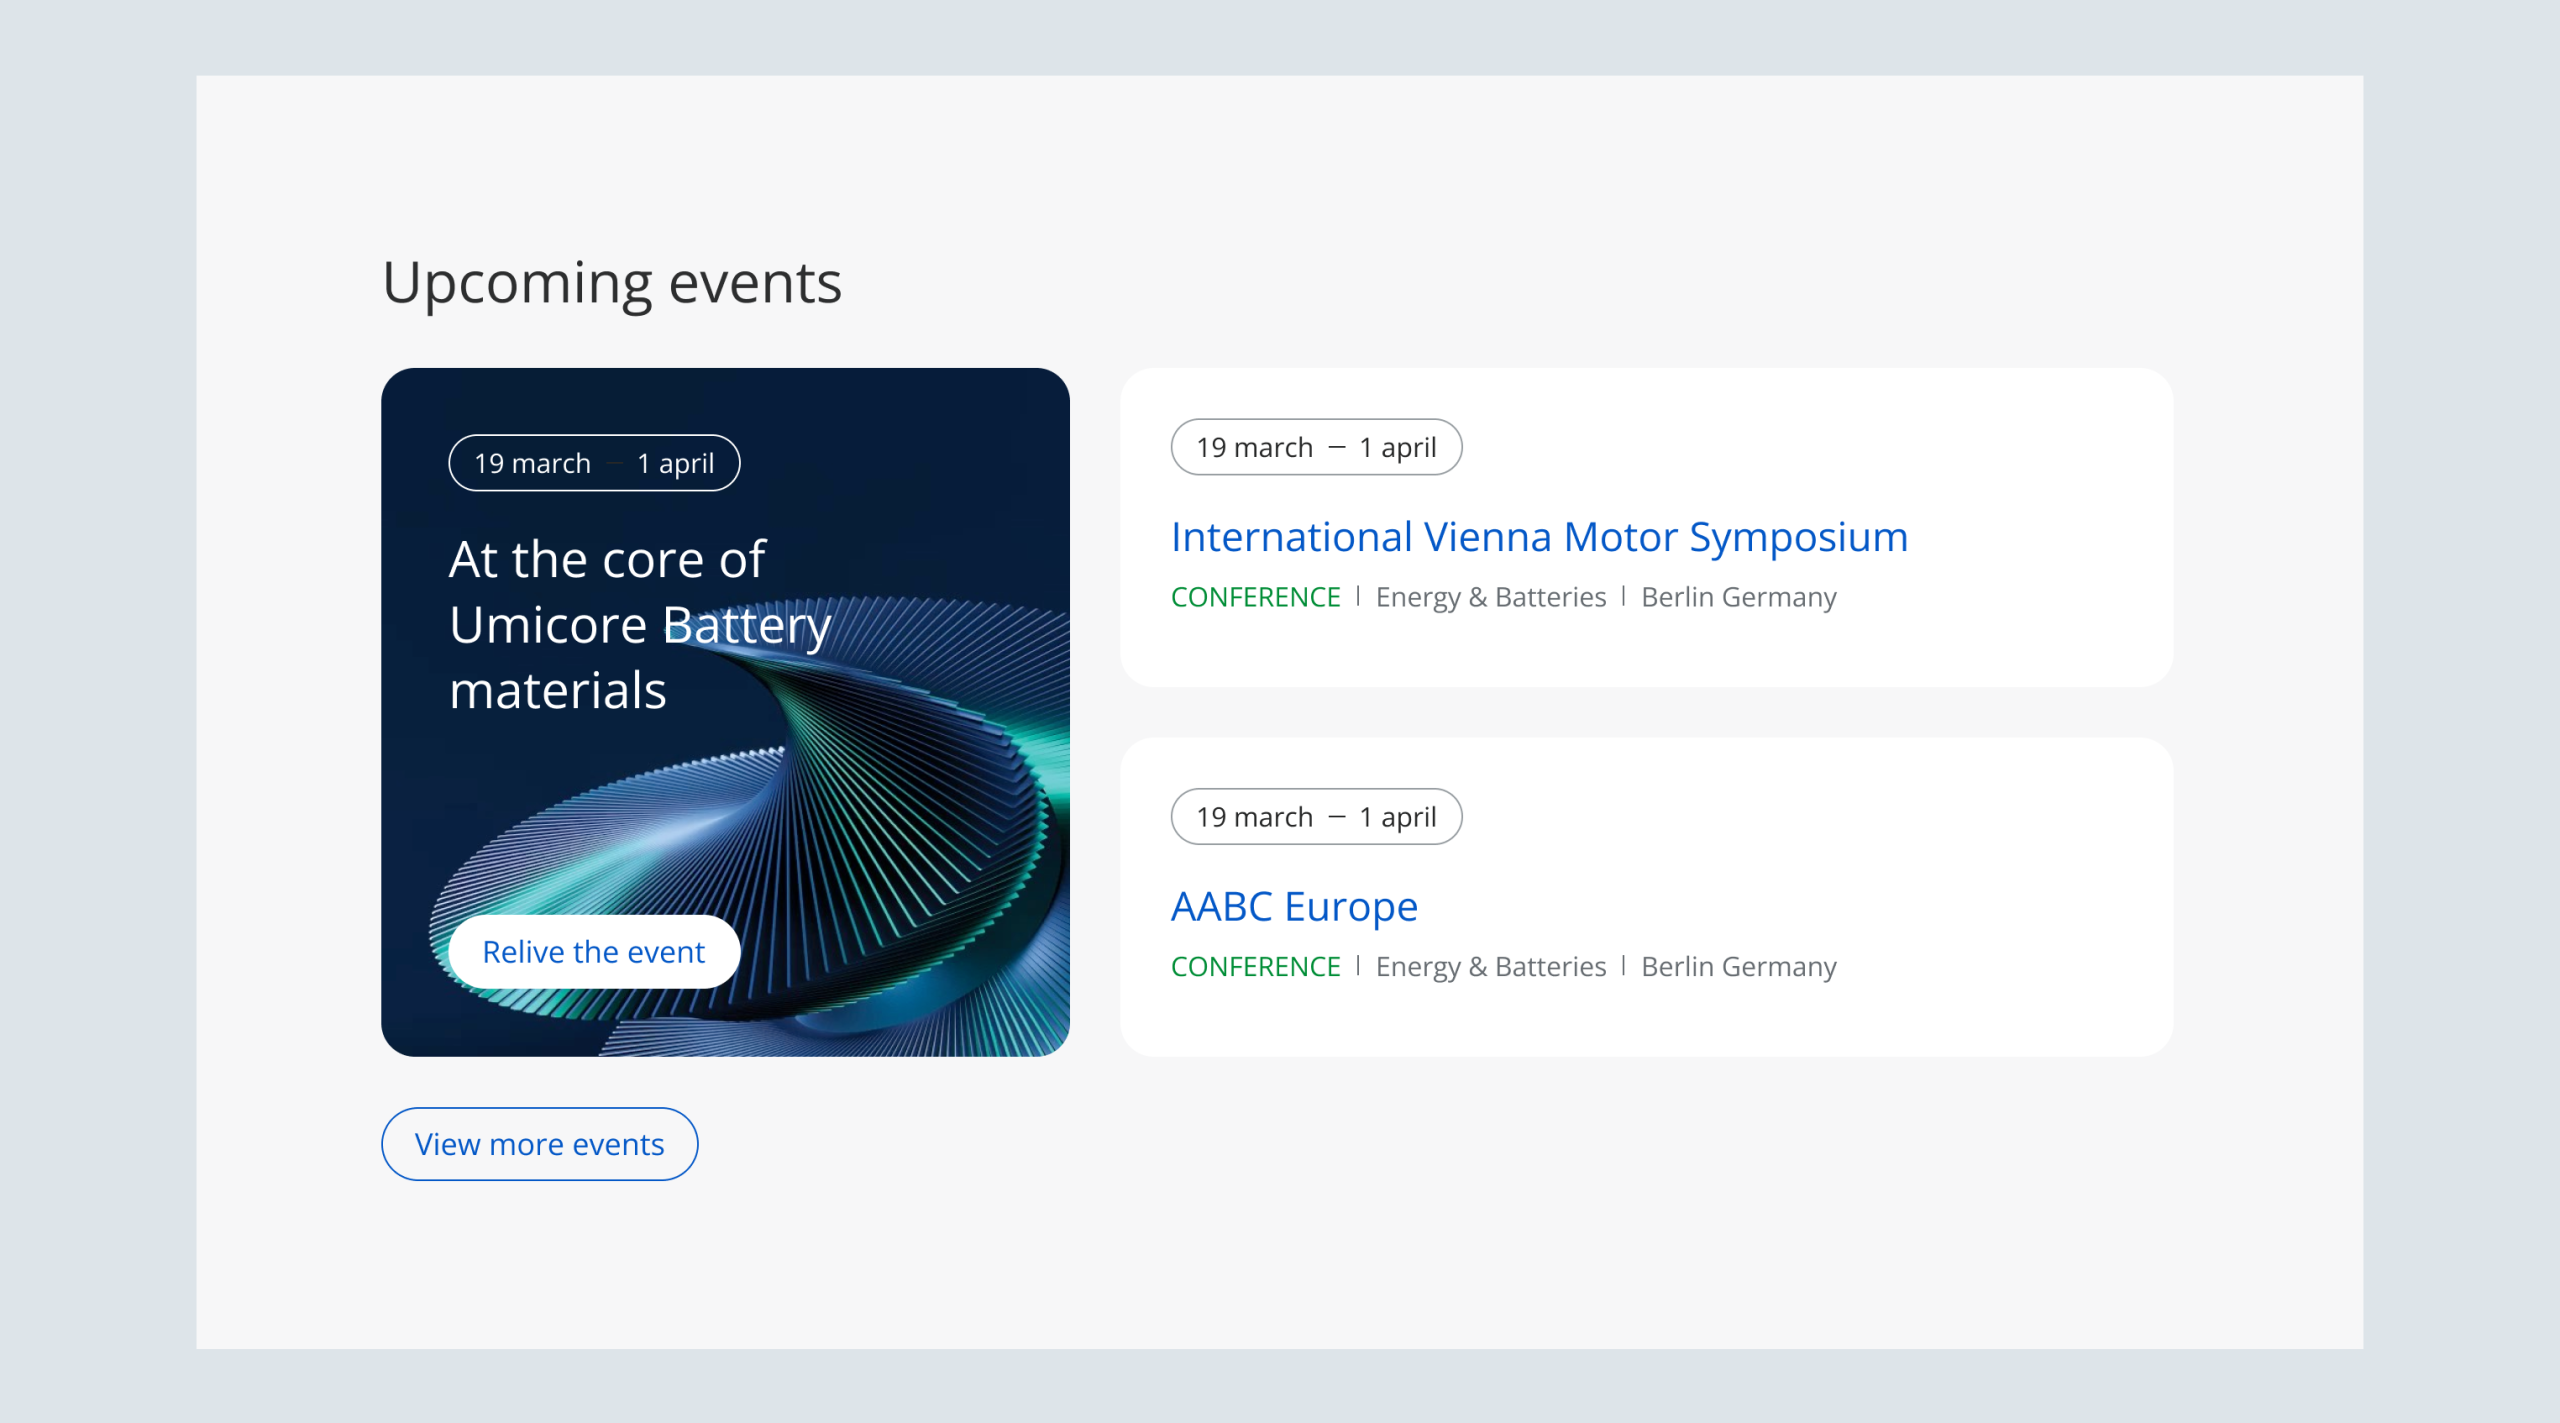Open the "View more events" button
The height and width of the screenshot is (1423, 2560).
coord(539,1144)
